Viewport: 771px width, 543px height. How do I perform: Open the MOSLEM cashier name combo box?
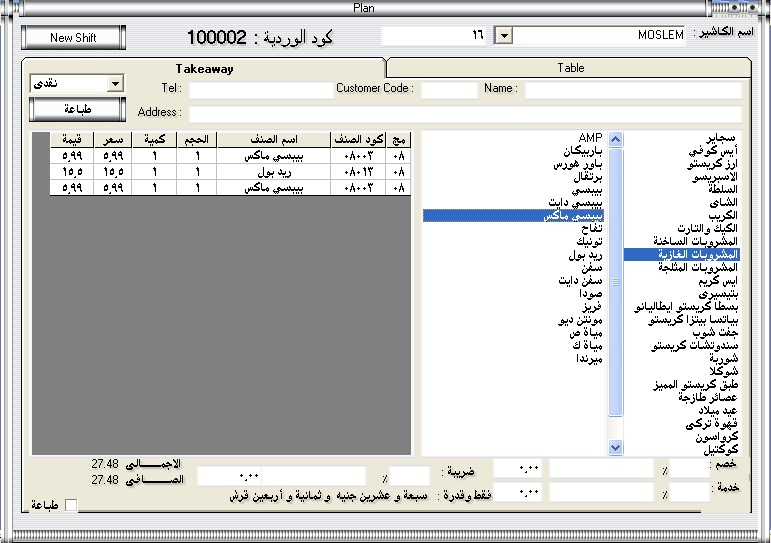[600, 36]
